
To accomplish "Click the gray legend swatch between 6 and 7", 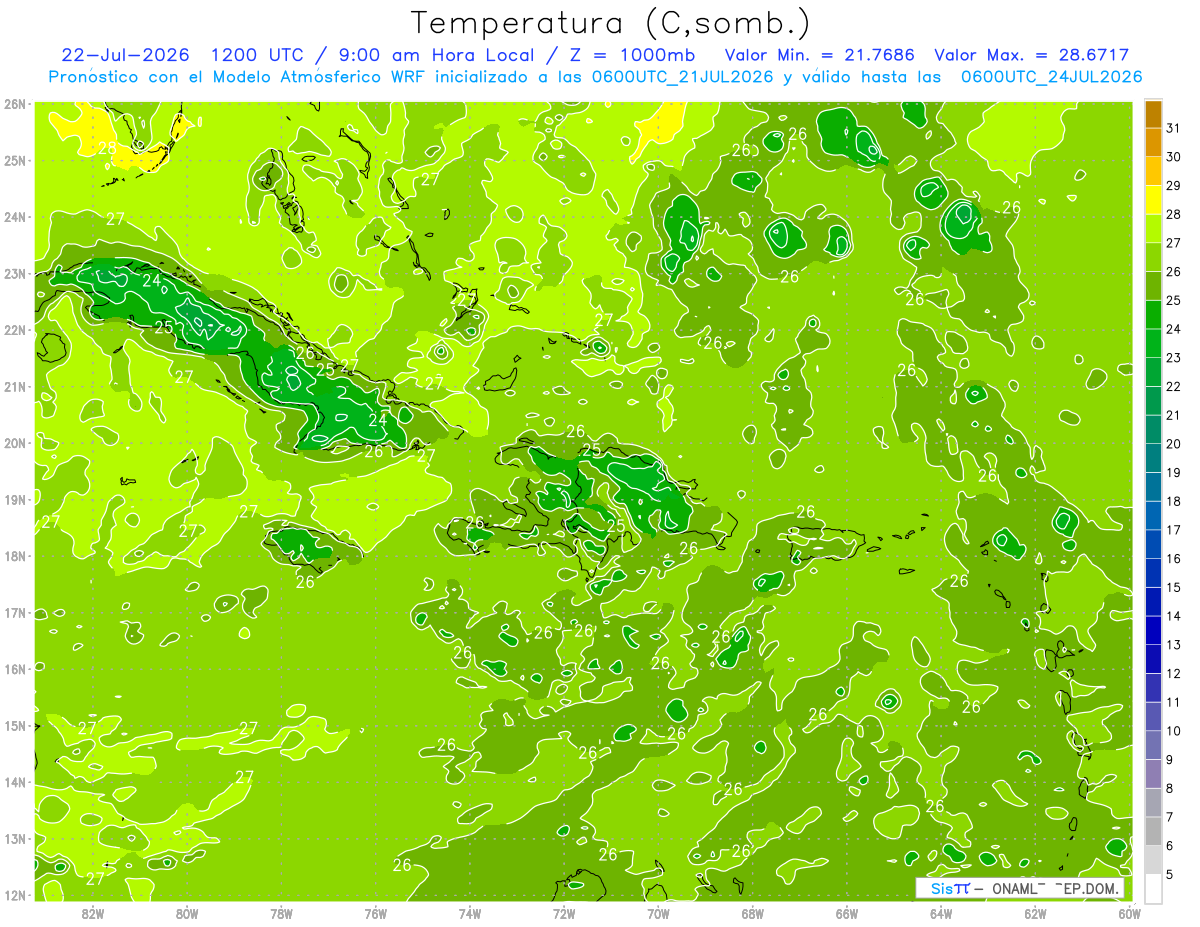I will (x=1153, y=831).
